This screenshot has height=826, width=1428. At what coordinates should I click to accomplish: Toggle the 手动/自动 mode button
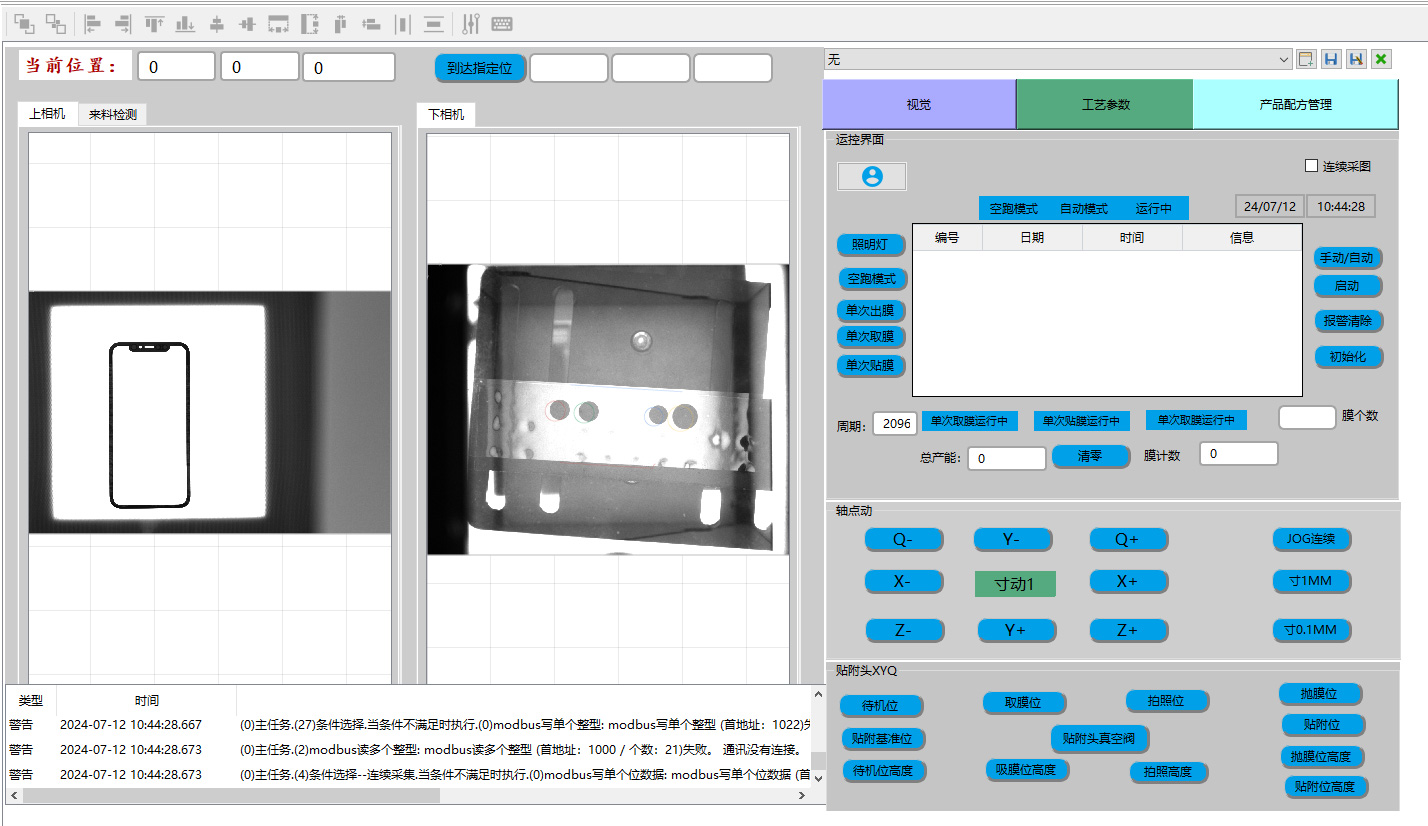(x=1347, y=258)
